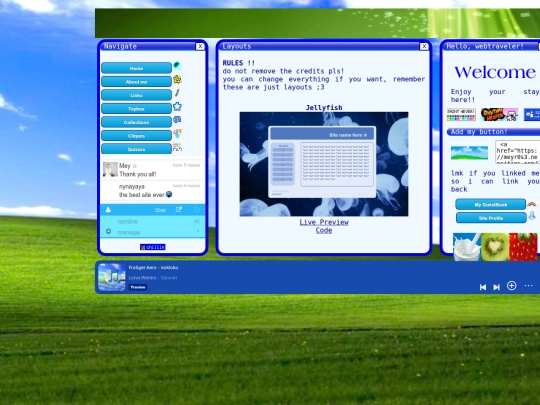Click Mey's avatar in the chatbox
This screenshot has width=540, height=405.
coord(110,169)
